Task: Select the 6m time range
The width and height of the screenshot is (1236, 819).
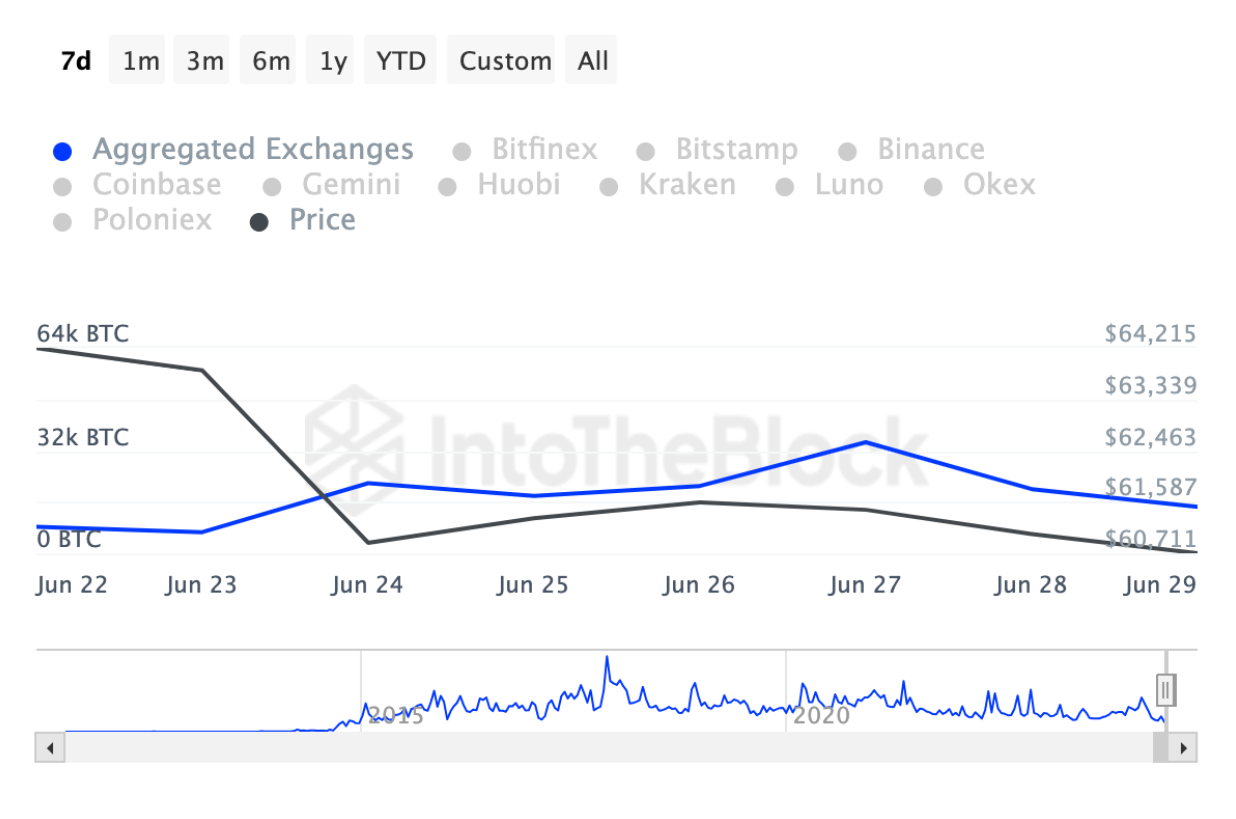Action: 270,61
